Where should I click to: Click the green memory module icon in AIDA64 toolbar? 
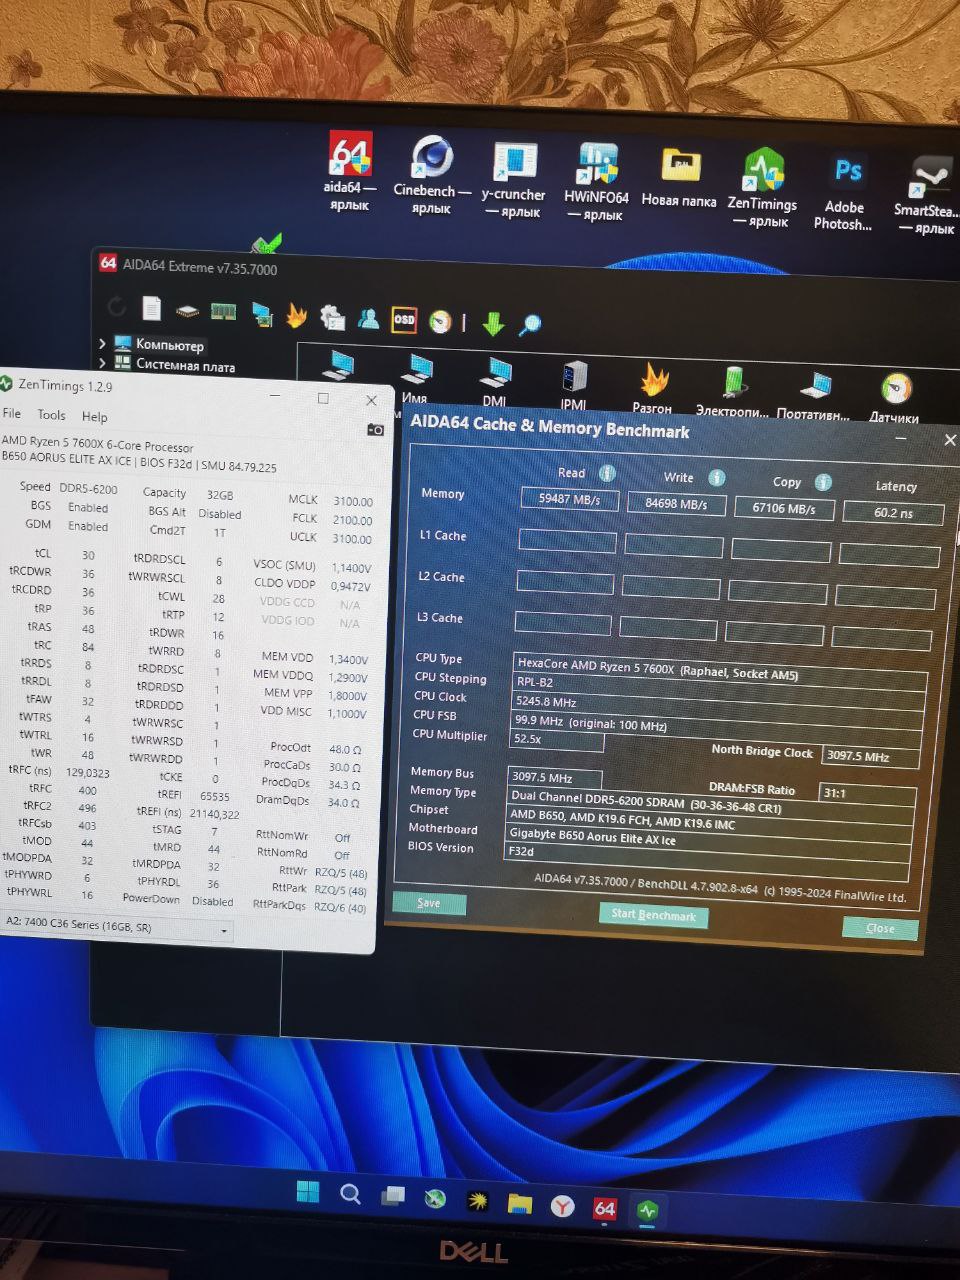[222, 311]
